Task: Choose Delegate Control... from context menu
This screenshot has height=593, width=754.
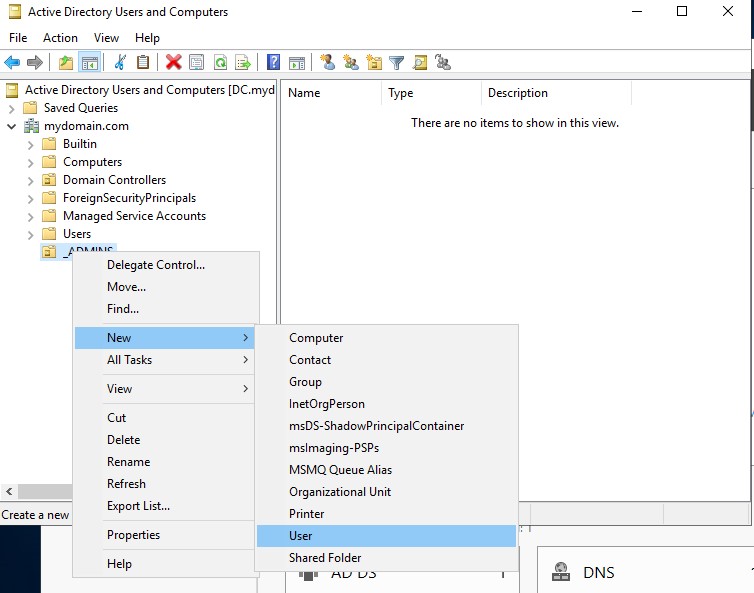Action: click(165, 265)
